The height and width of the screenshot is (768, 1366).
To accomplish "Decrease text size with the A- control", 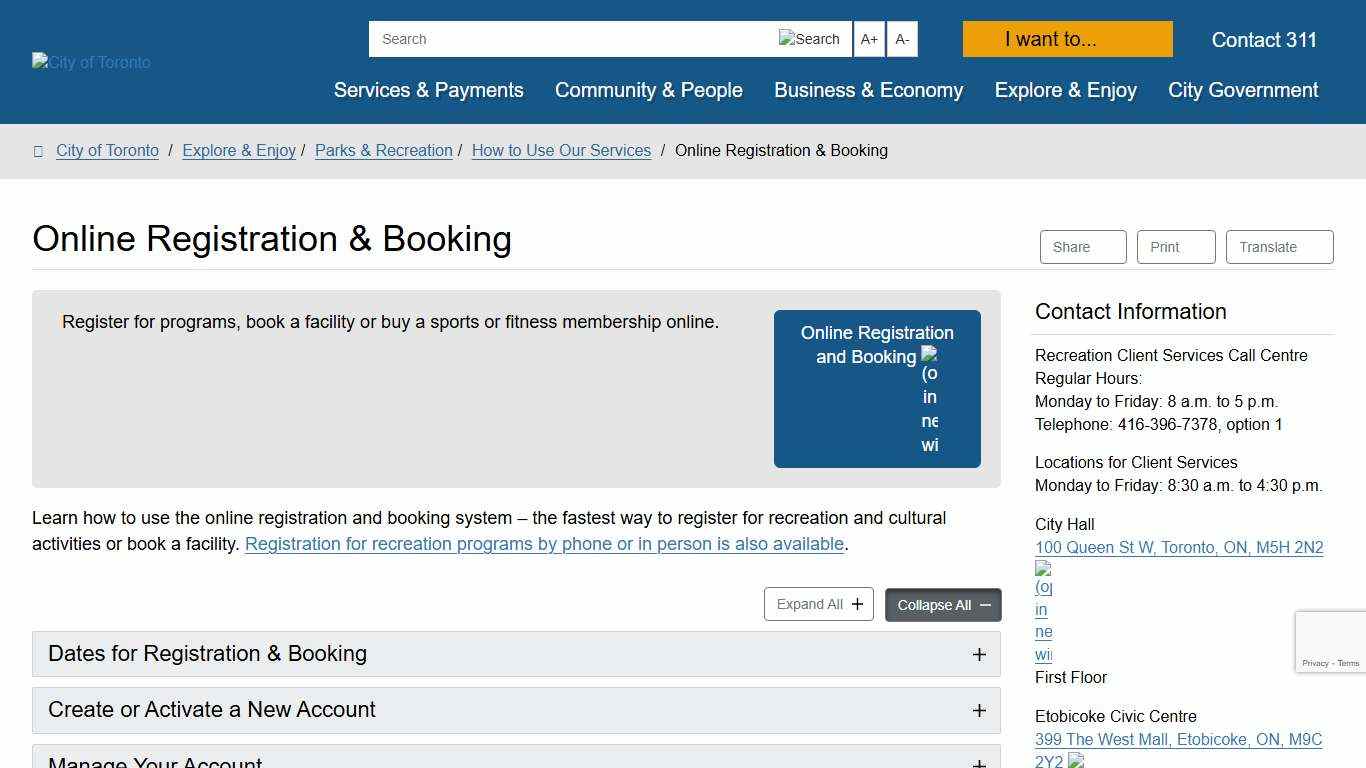I will [x=902, y=39].
